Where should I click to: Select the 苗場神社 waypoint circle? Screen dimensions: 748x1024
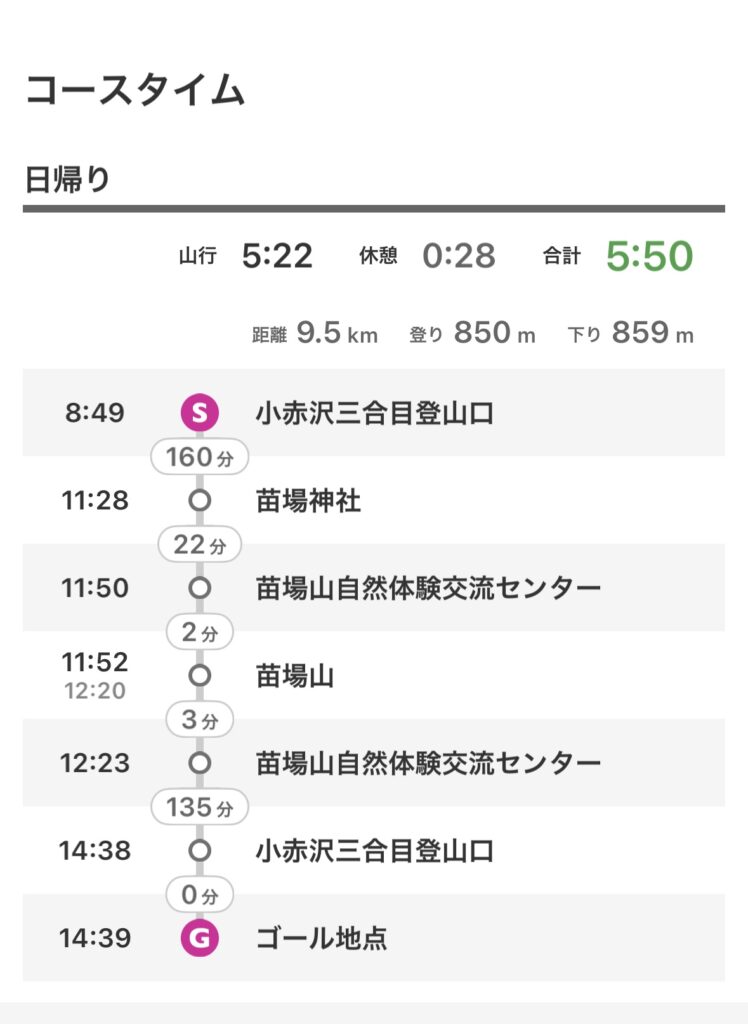pos(199,501)
